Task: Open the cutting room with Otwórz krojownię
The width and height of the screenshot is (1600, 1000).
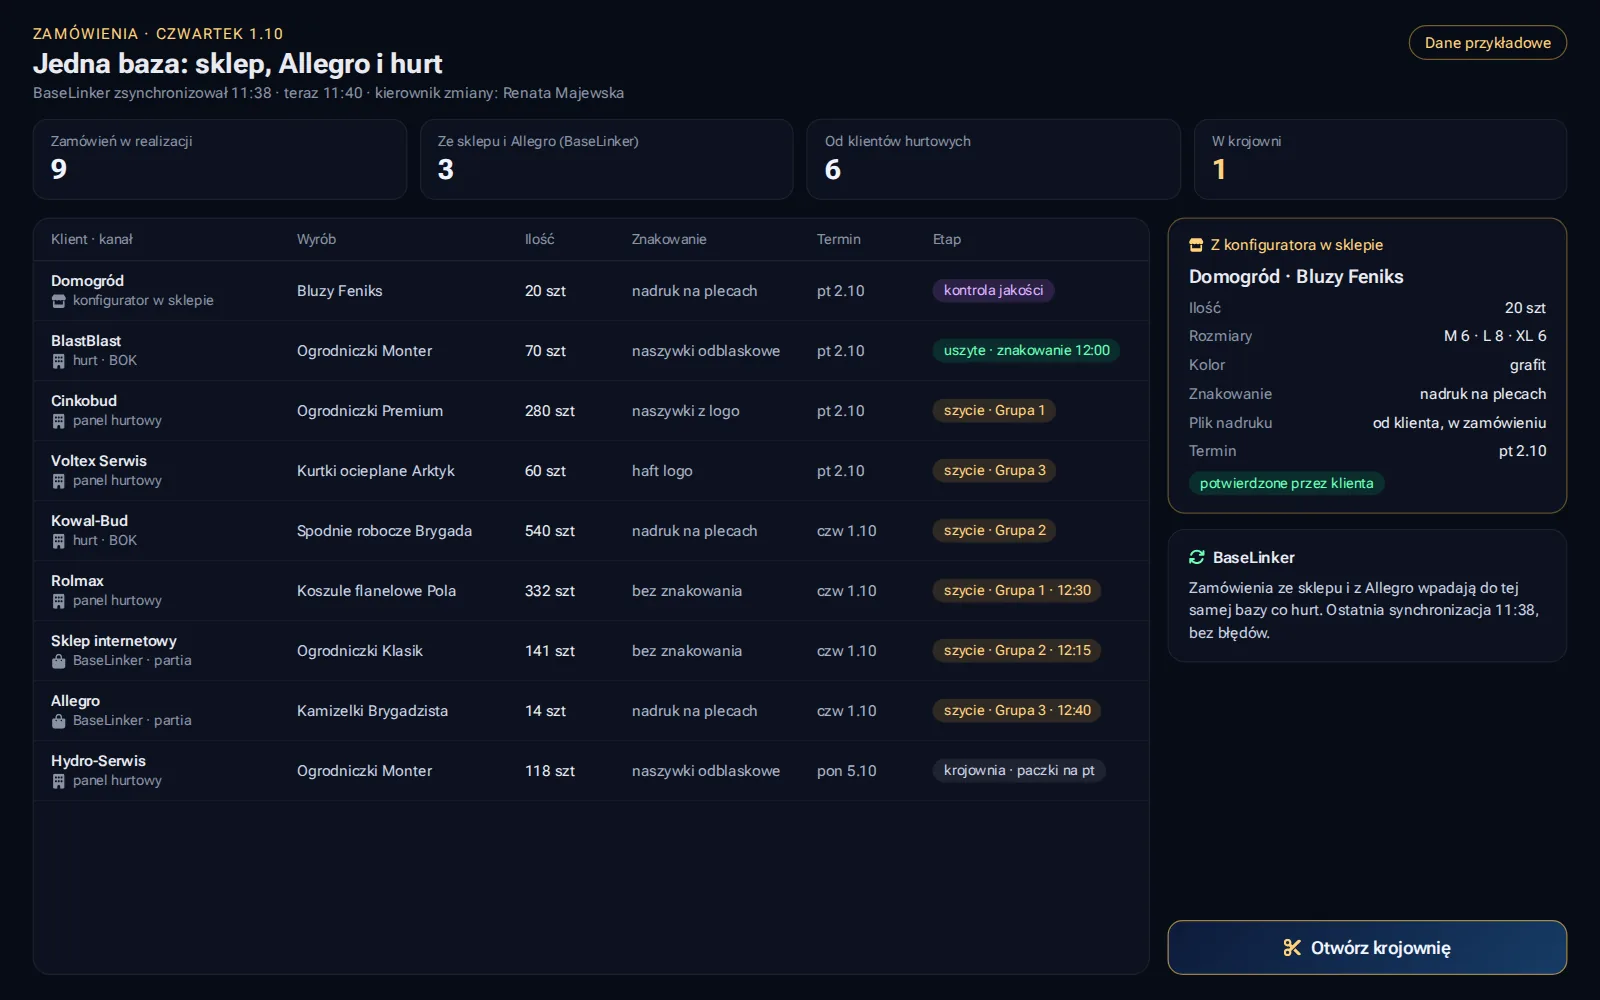Action: point(1367,947)
